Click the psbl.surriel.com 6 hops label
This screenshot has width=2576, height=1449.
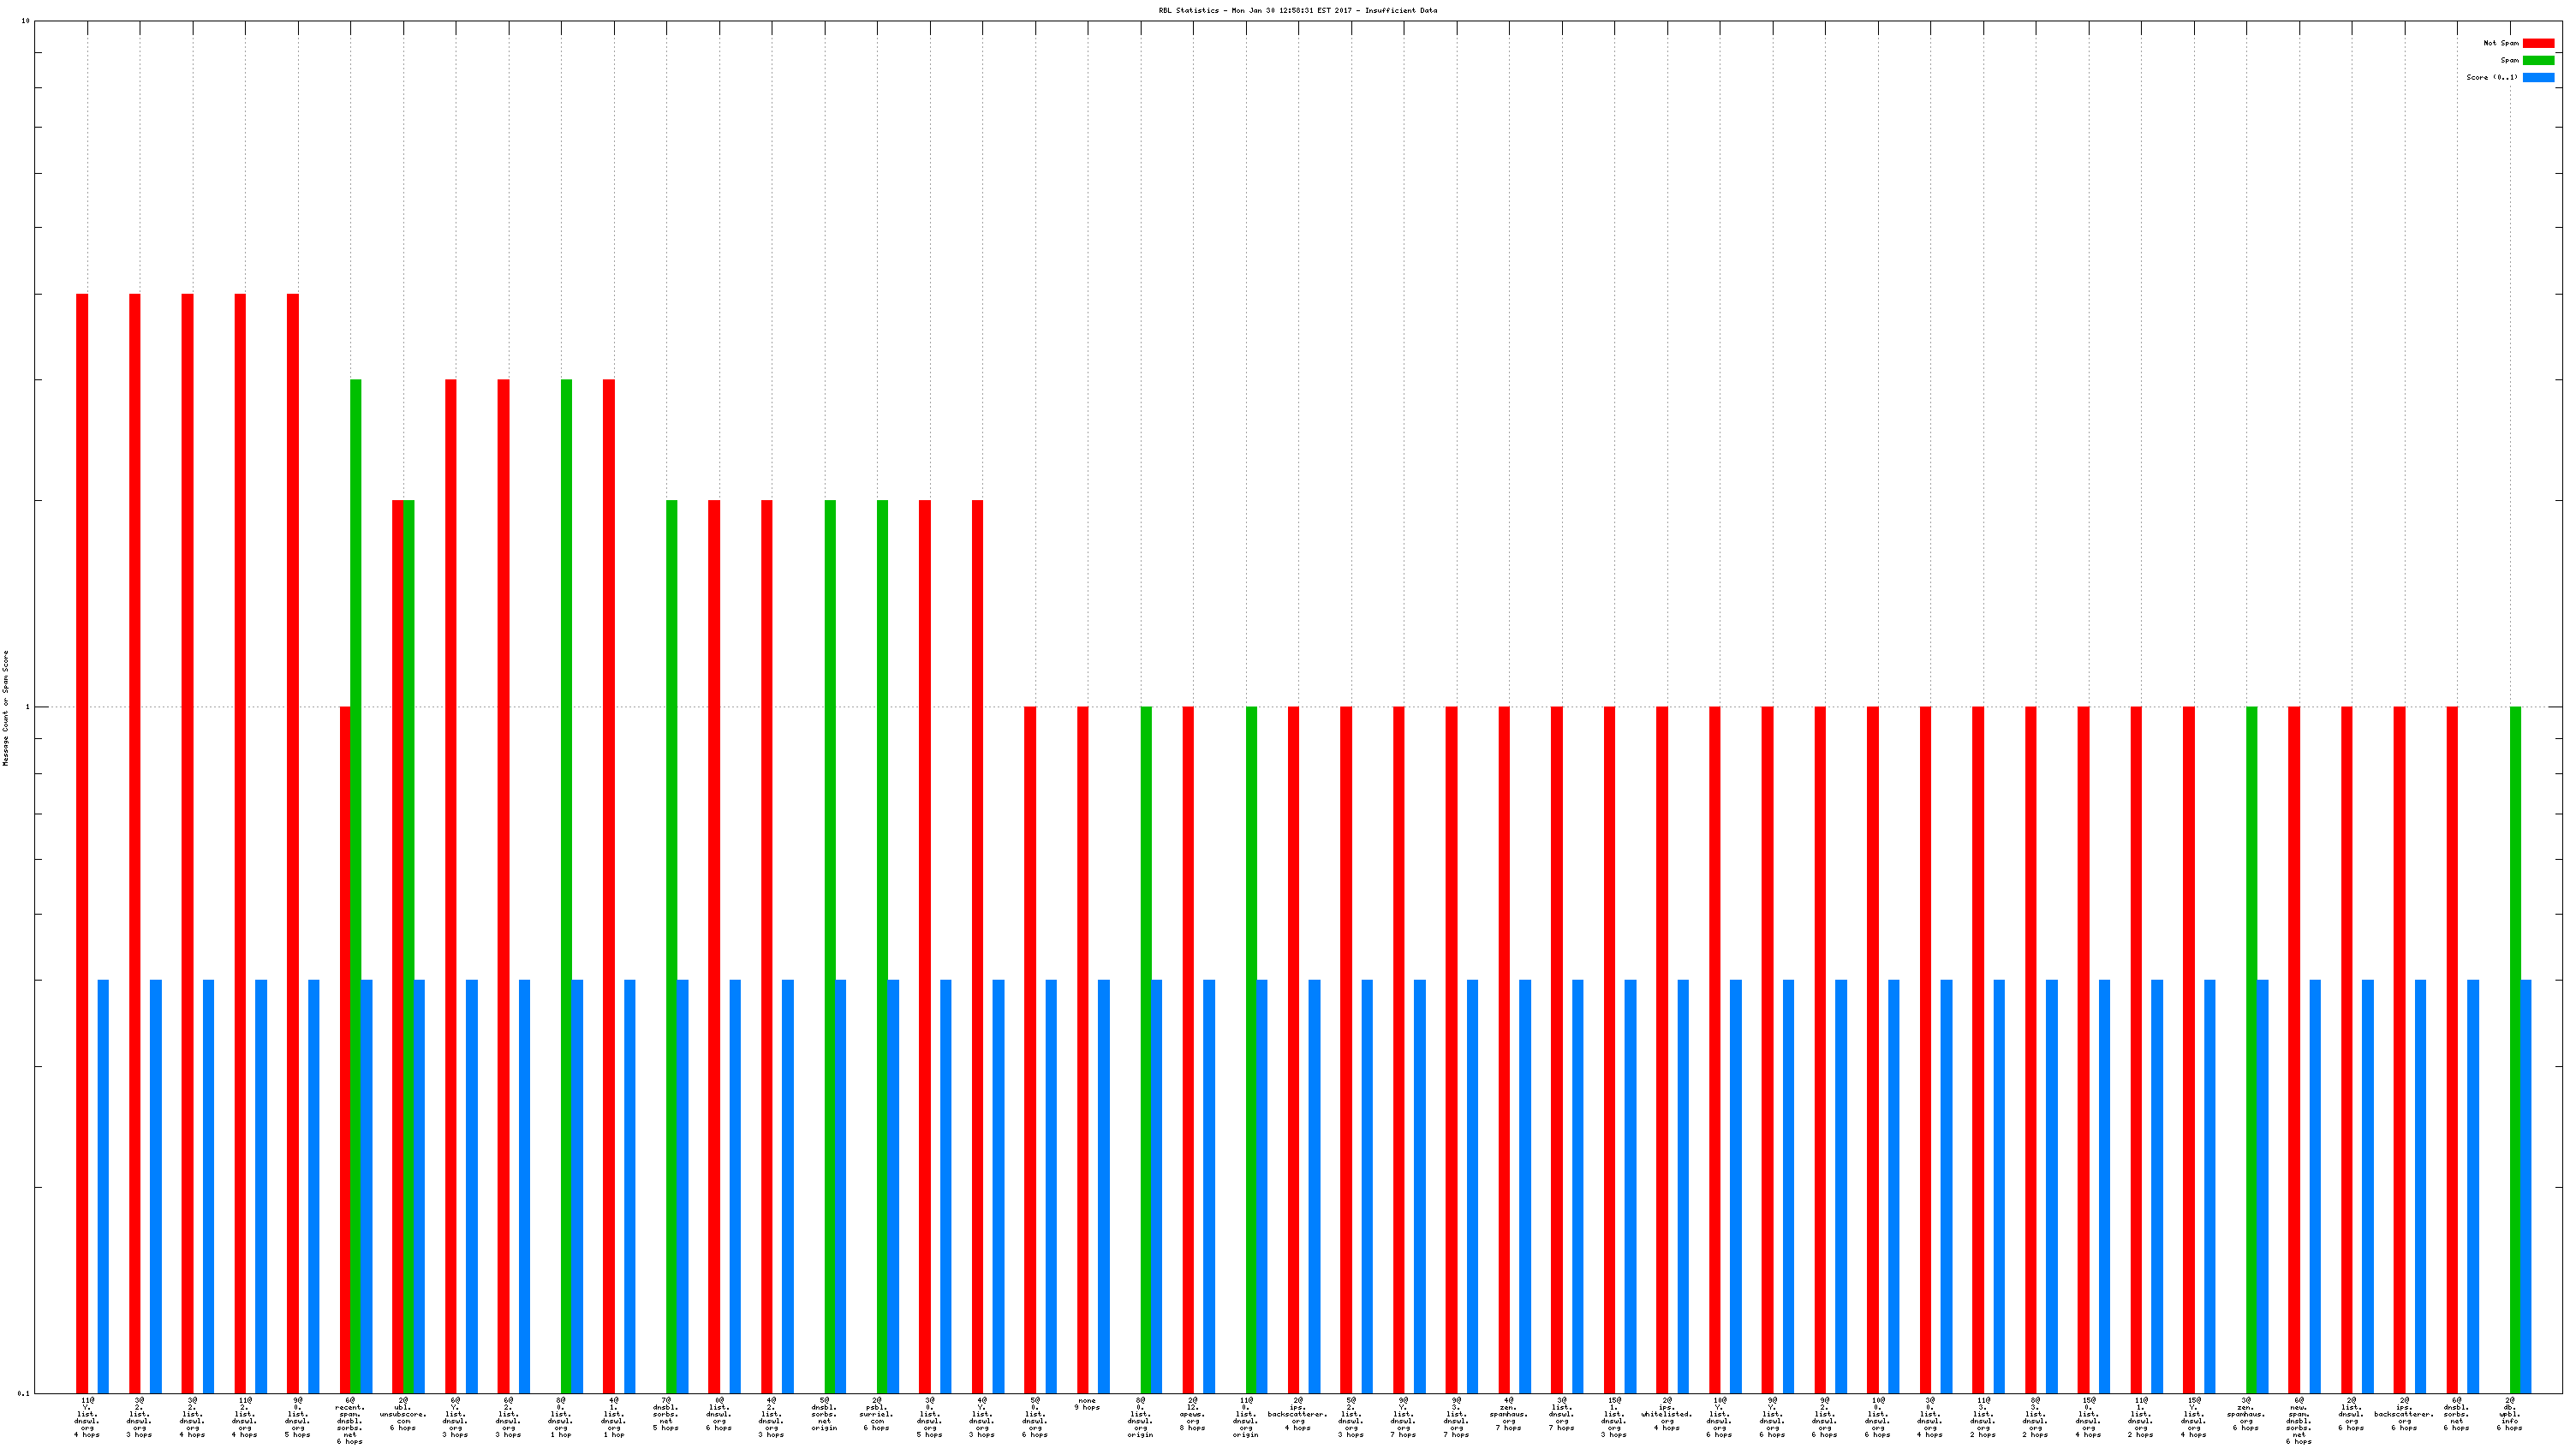click(877, 1413)
